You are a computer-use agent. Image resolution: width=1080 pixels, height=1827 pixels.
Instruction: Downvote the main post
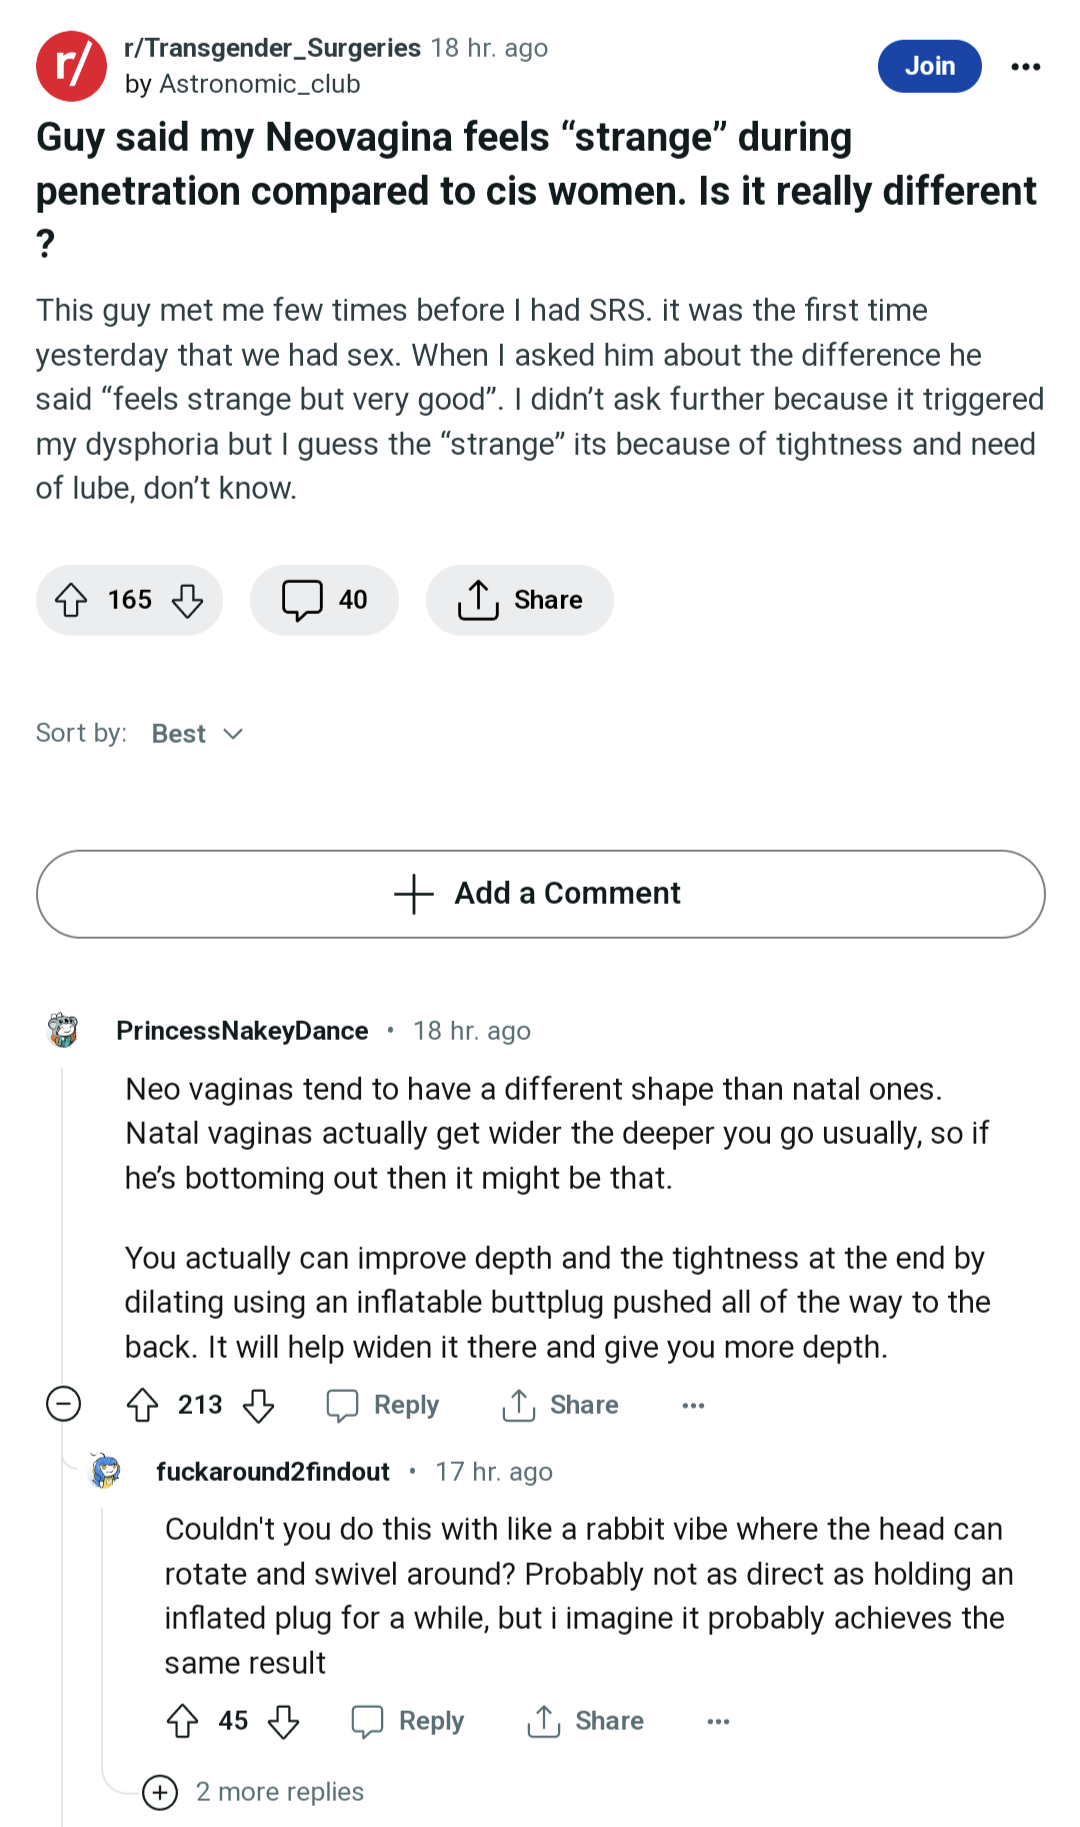pyautogui.click(x=187, y=600)
